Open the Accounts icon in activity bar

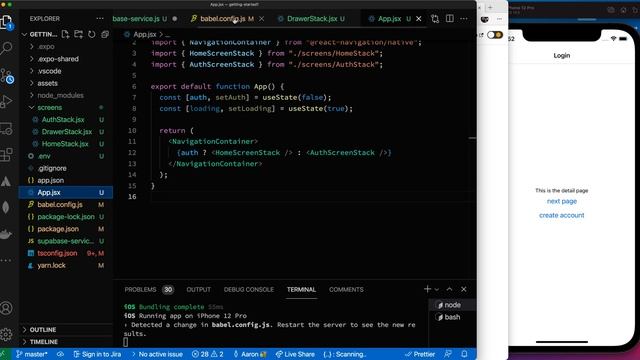click(6, 308)
